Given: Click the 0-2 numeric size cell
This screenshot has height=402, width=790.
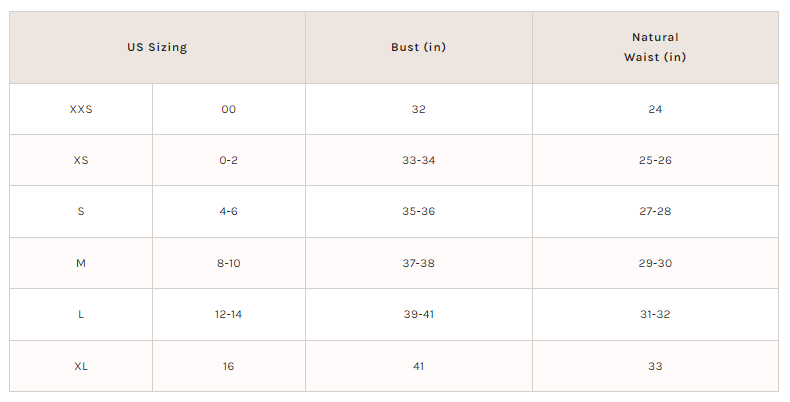Looking at the screenshot, I should (229, 160).
